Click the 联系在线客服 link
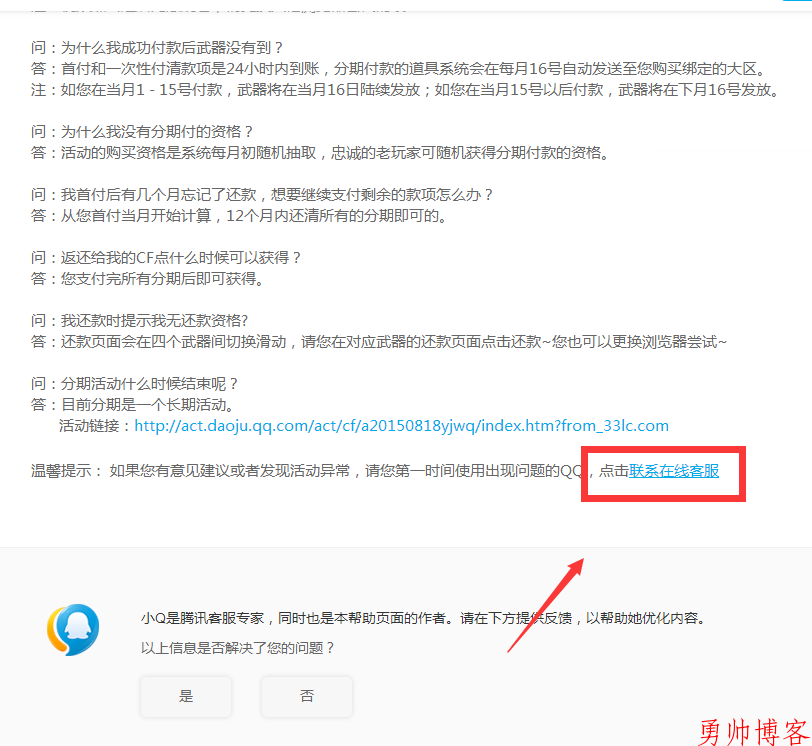 click(674, 471)
